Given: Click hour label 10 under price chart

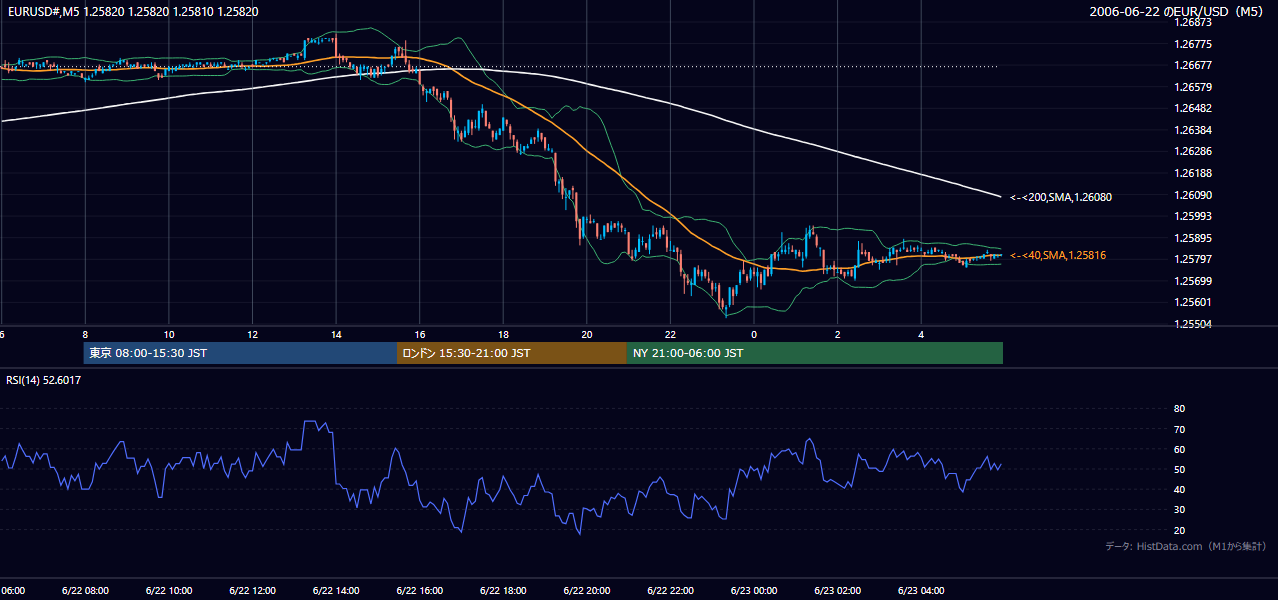Looking at the screenshot, I should click(x=169, y=334).
